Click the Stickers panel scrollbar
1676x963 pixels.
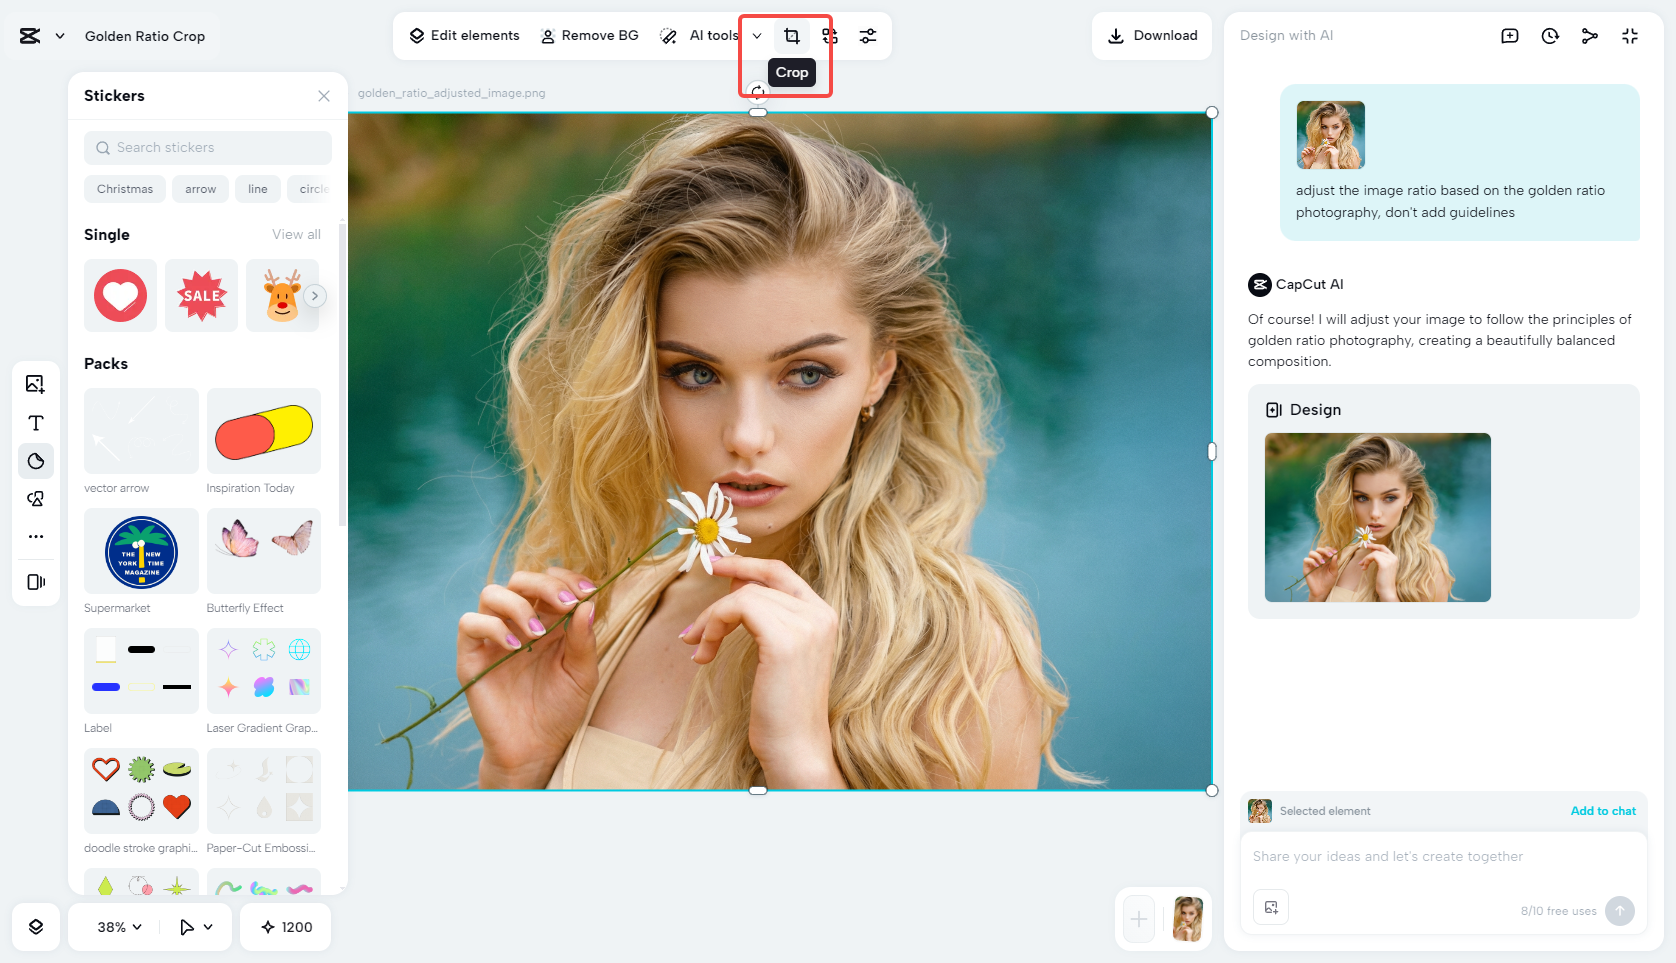342,375
